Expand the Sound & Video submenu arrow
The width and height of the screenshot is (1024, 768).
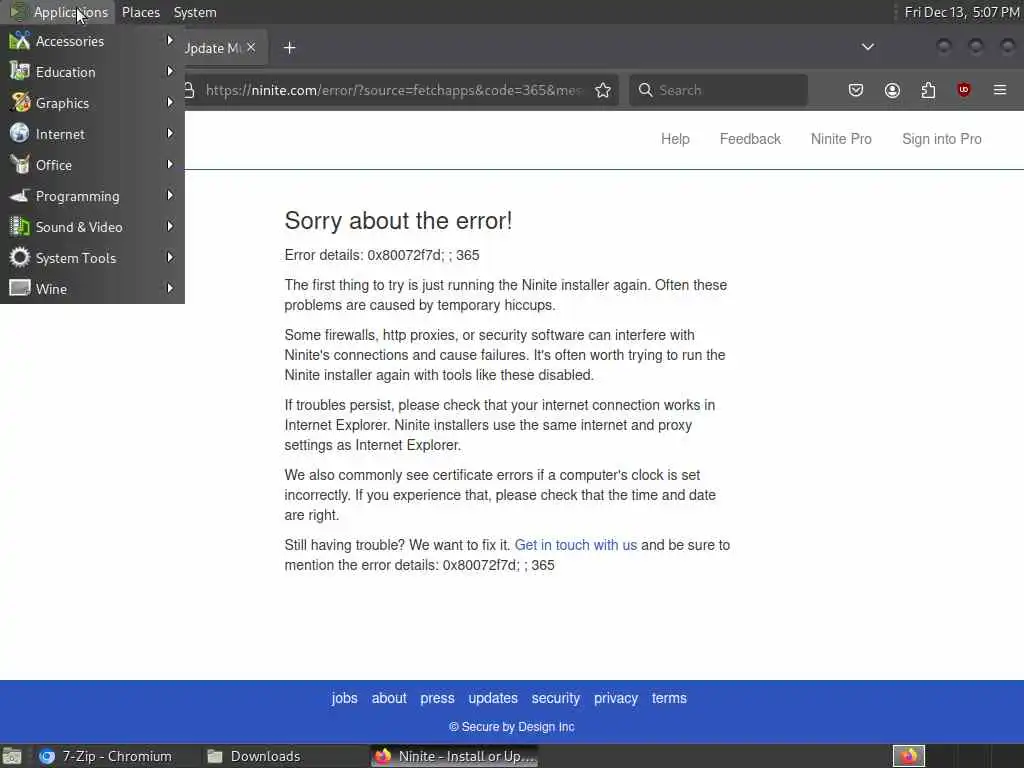click(x=170, y=227)
